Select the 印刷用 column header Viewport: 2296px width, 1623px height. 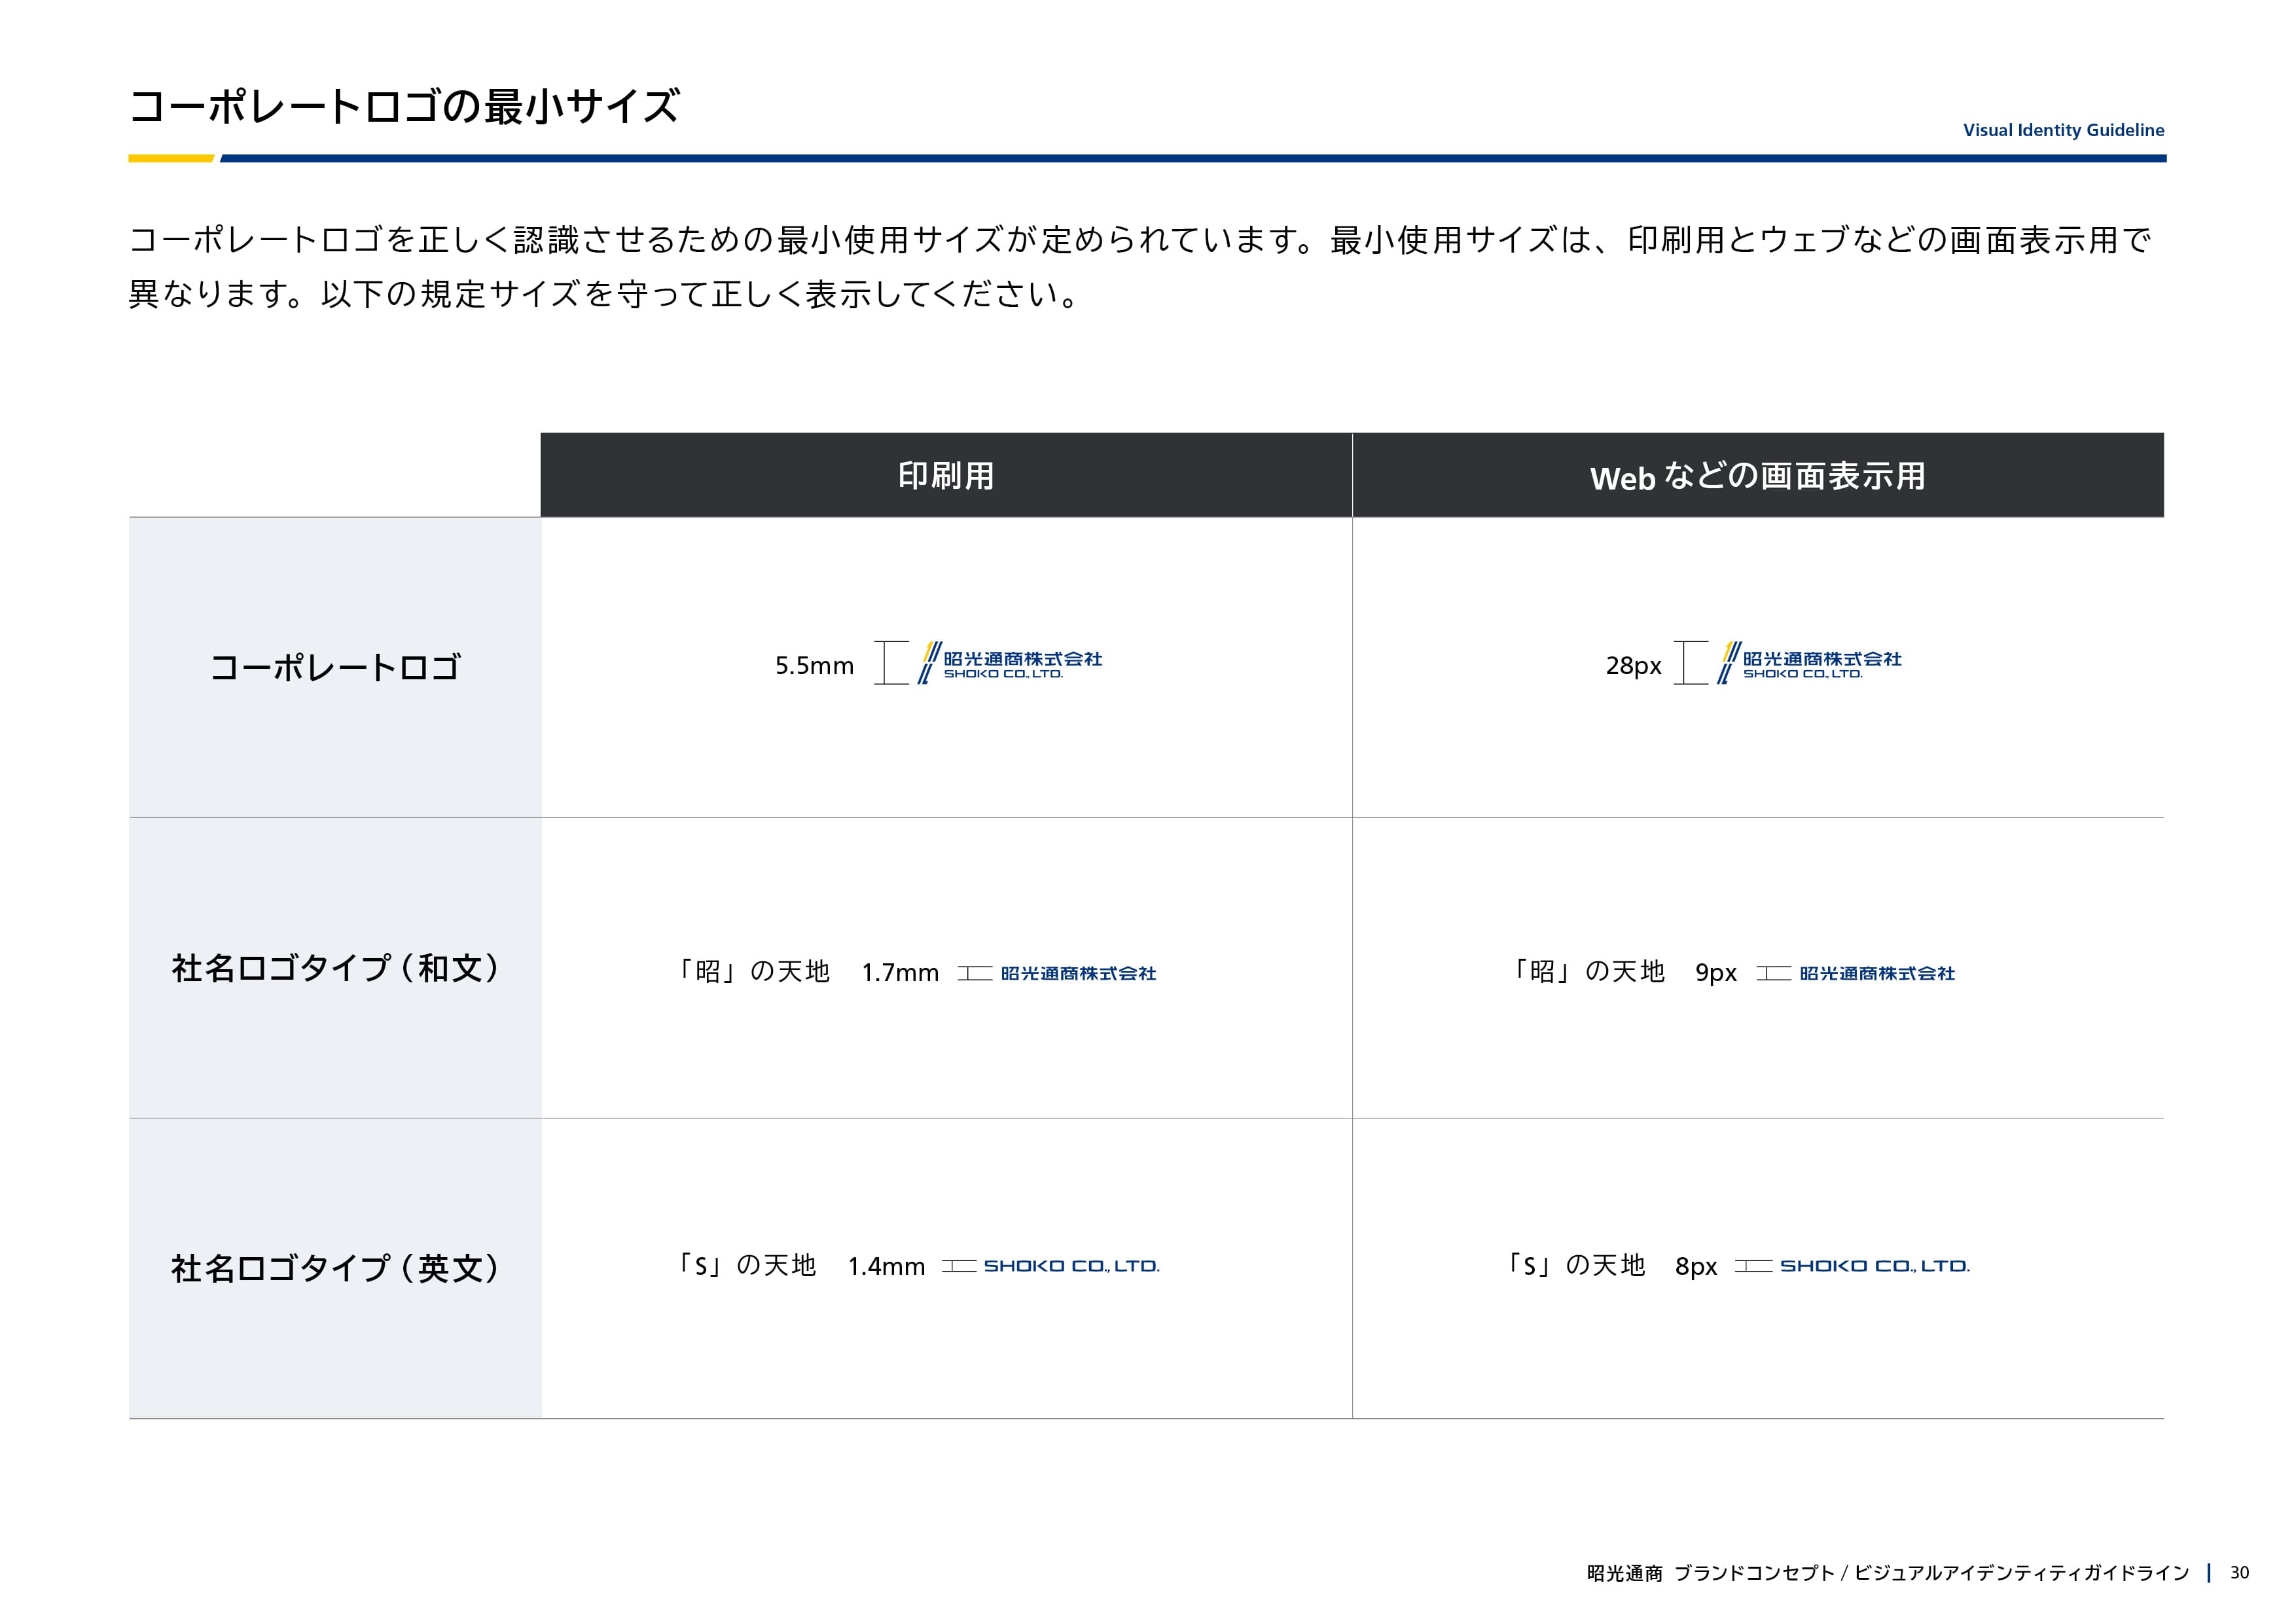945,475
